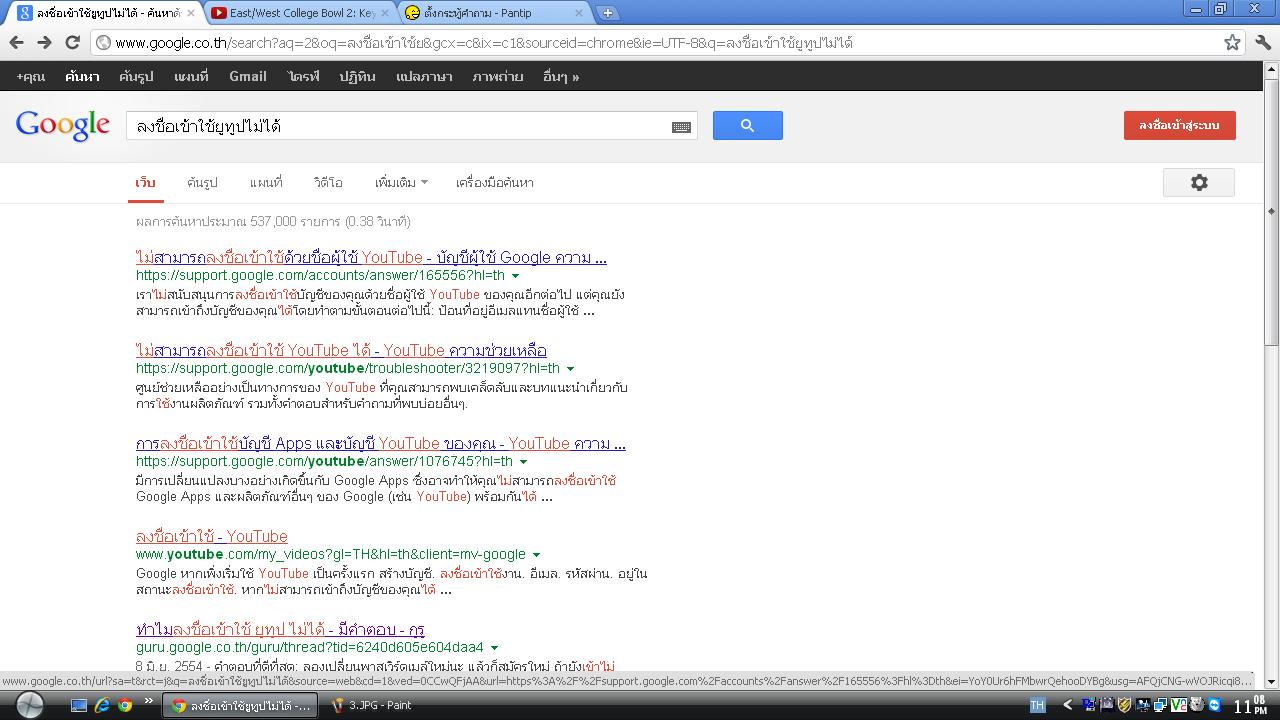The width and height of the screenshot is (1280, 720).
Task: Open a new tab in Chrome
Action: click(x=607, y=13)
